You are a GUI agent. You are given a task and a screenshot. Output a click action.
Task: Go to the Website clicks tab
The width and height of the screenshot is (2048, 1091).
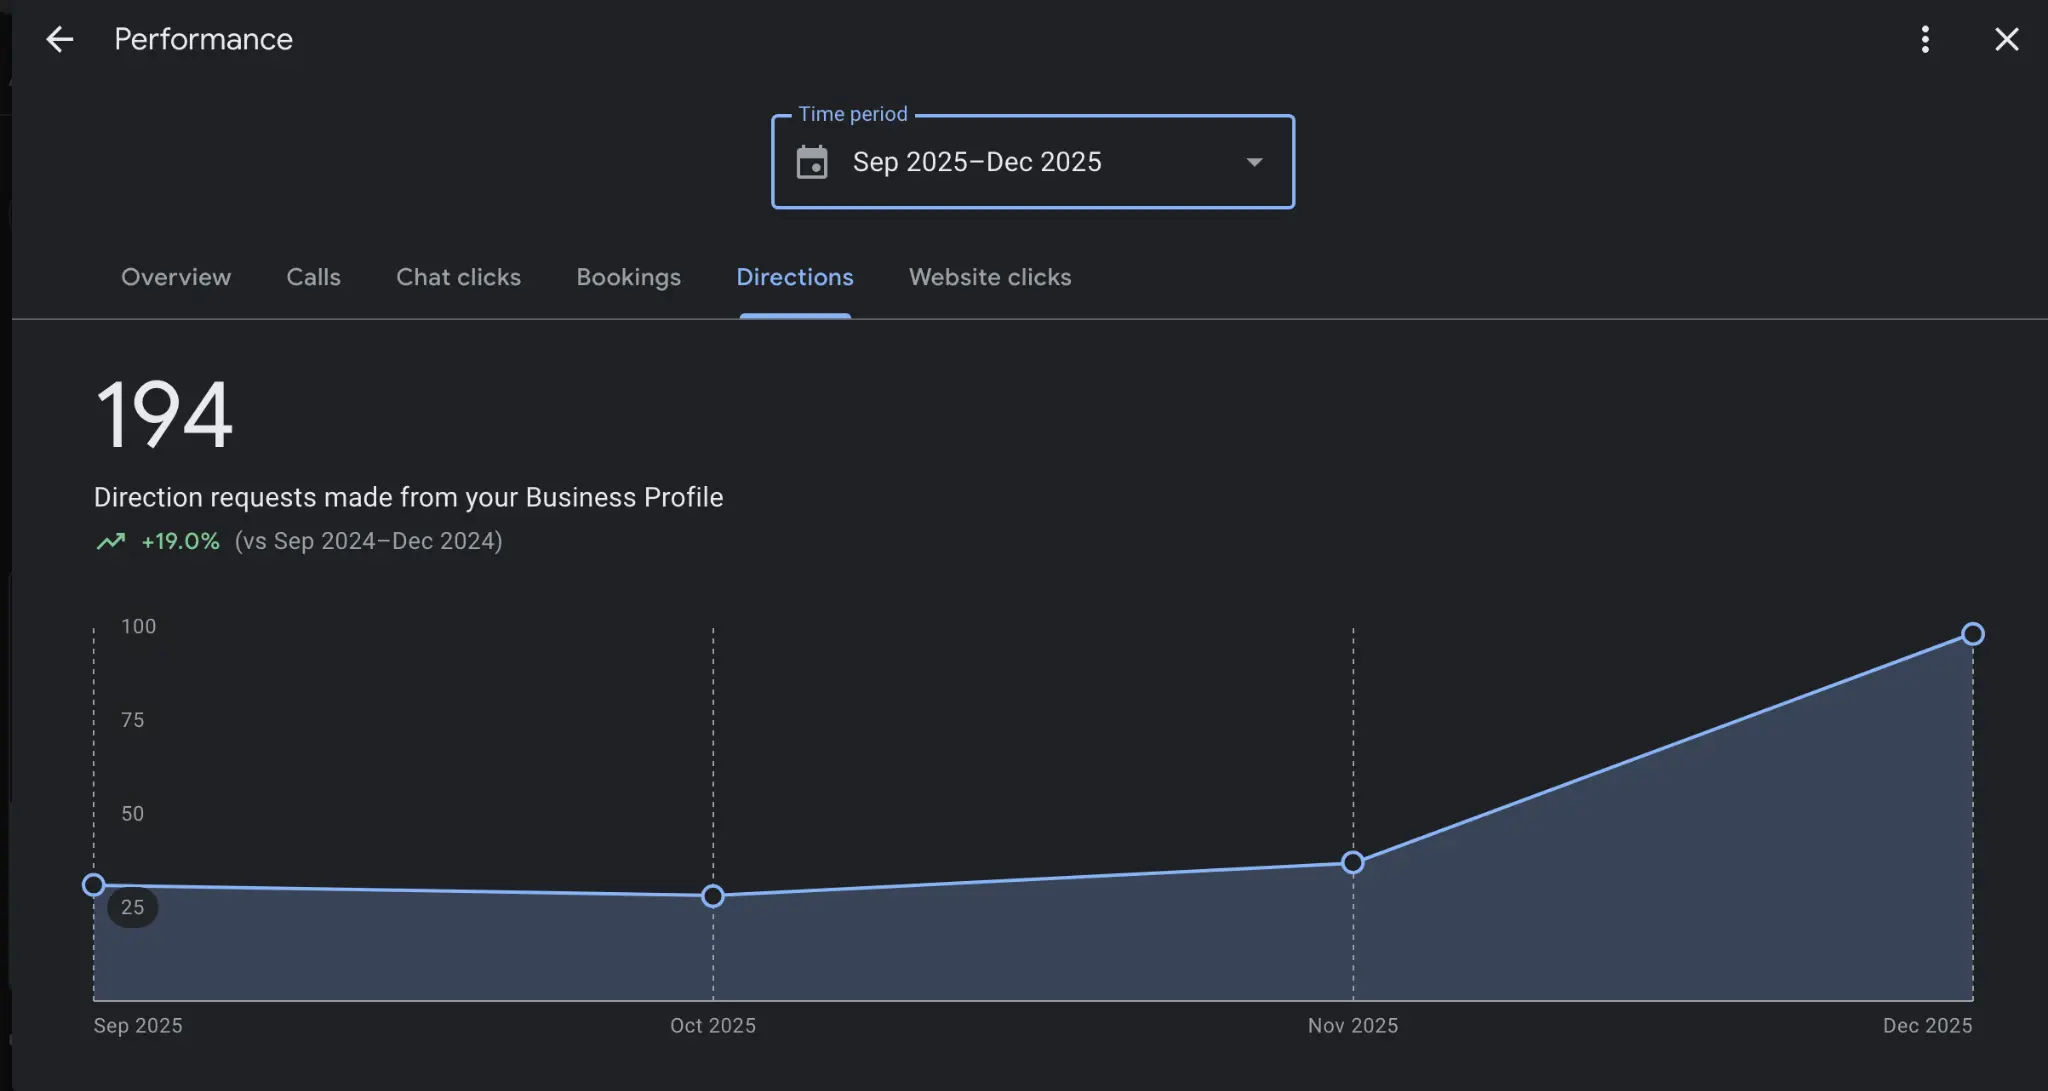(990, 277)
